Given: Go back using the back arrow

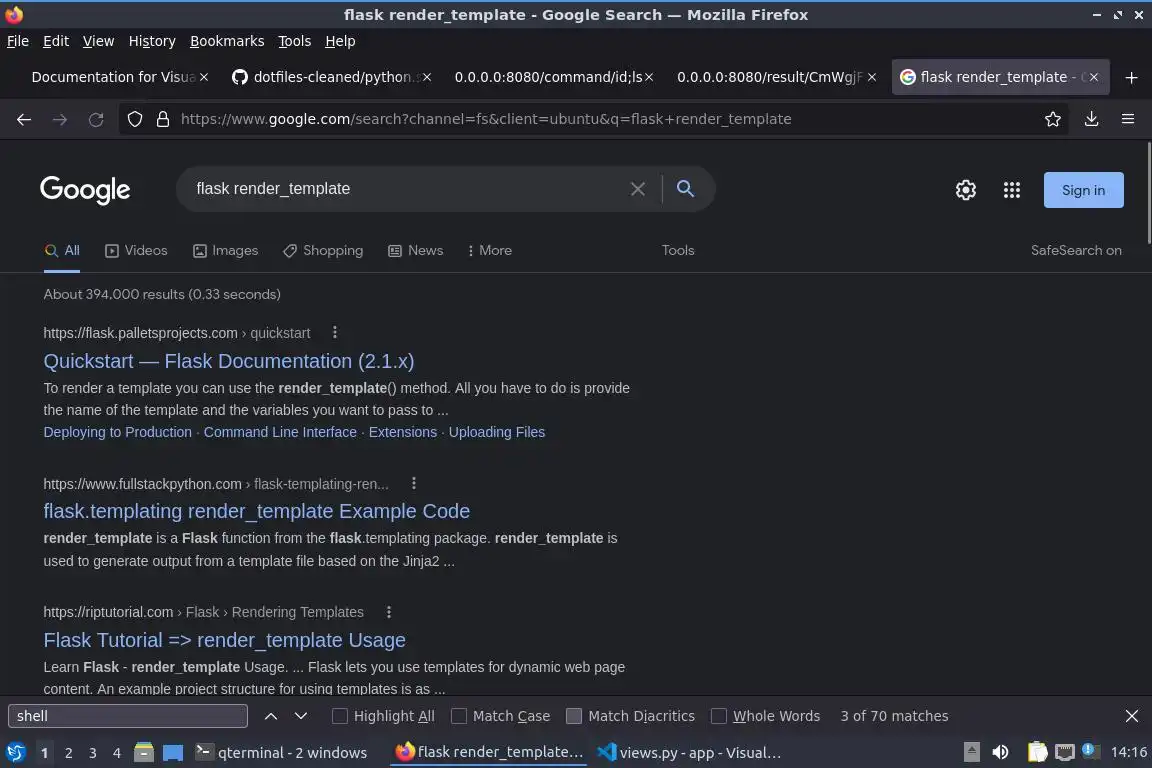Looking at the screenshot, I should 24,119.
